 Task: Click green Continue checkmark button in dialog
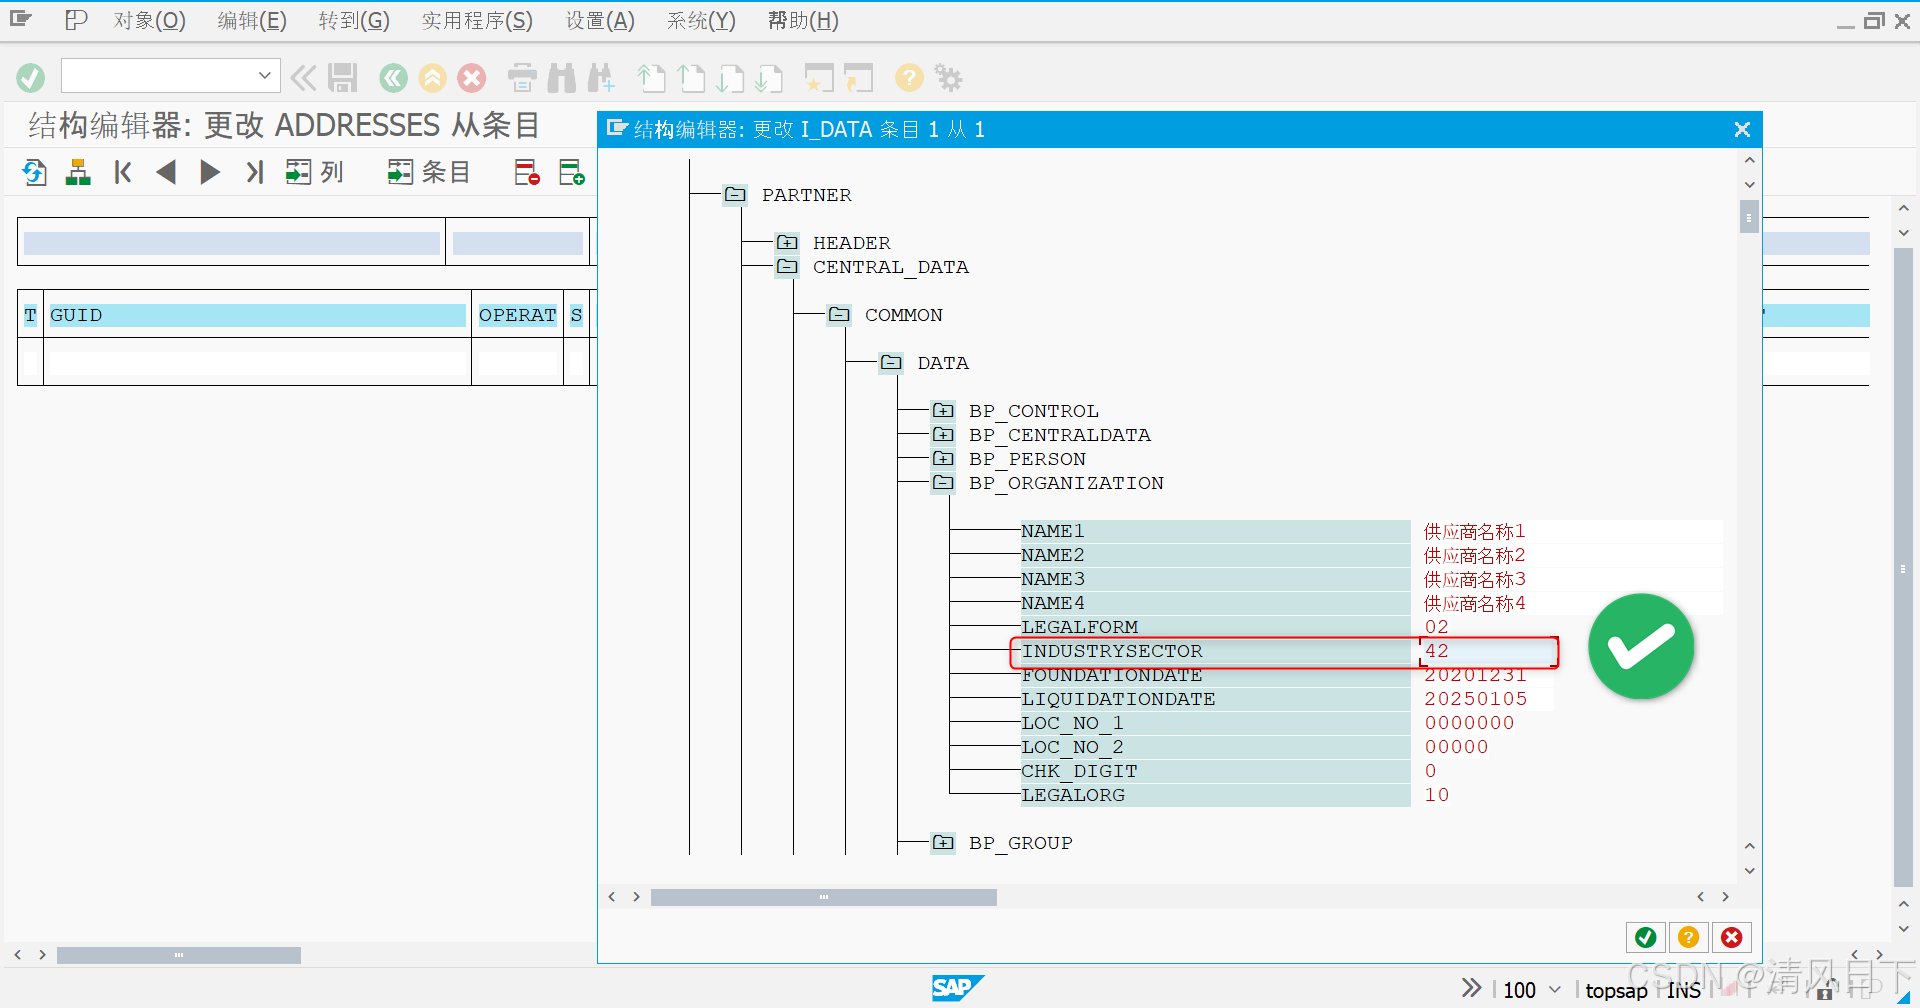pos(1645,937)
